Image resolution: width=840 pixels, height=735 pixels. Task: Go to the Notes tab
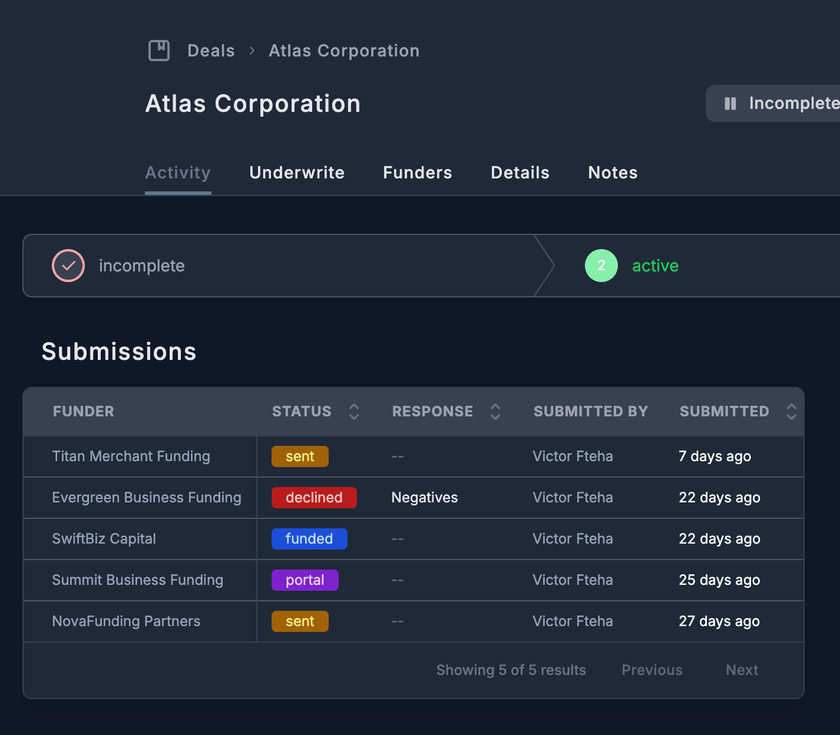coord(613,173)
